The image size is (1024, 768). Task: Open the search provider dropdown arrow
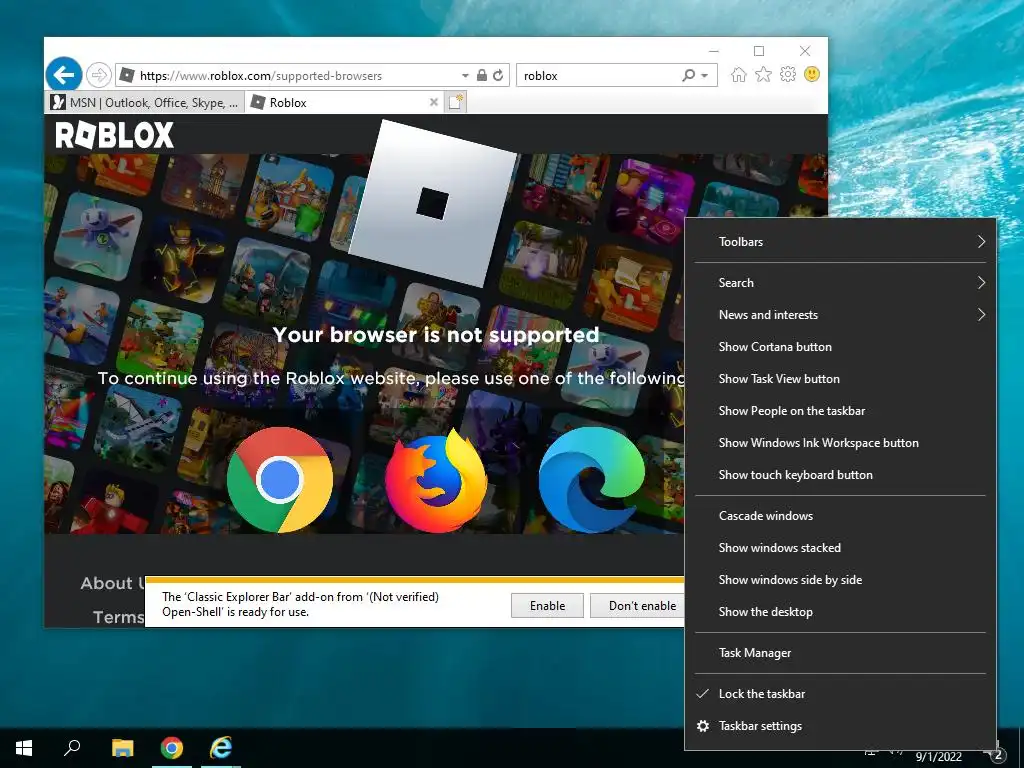click(x=705, y=76)
